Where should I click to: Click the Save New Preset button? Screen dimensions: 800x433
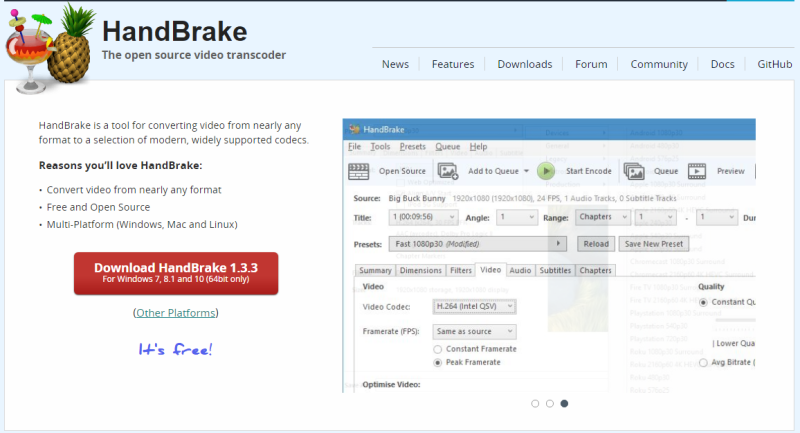pos(654,244)
